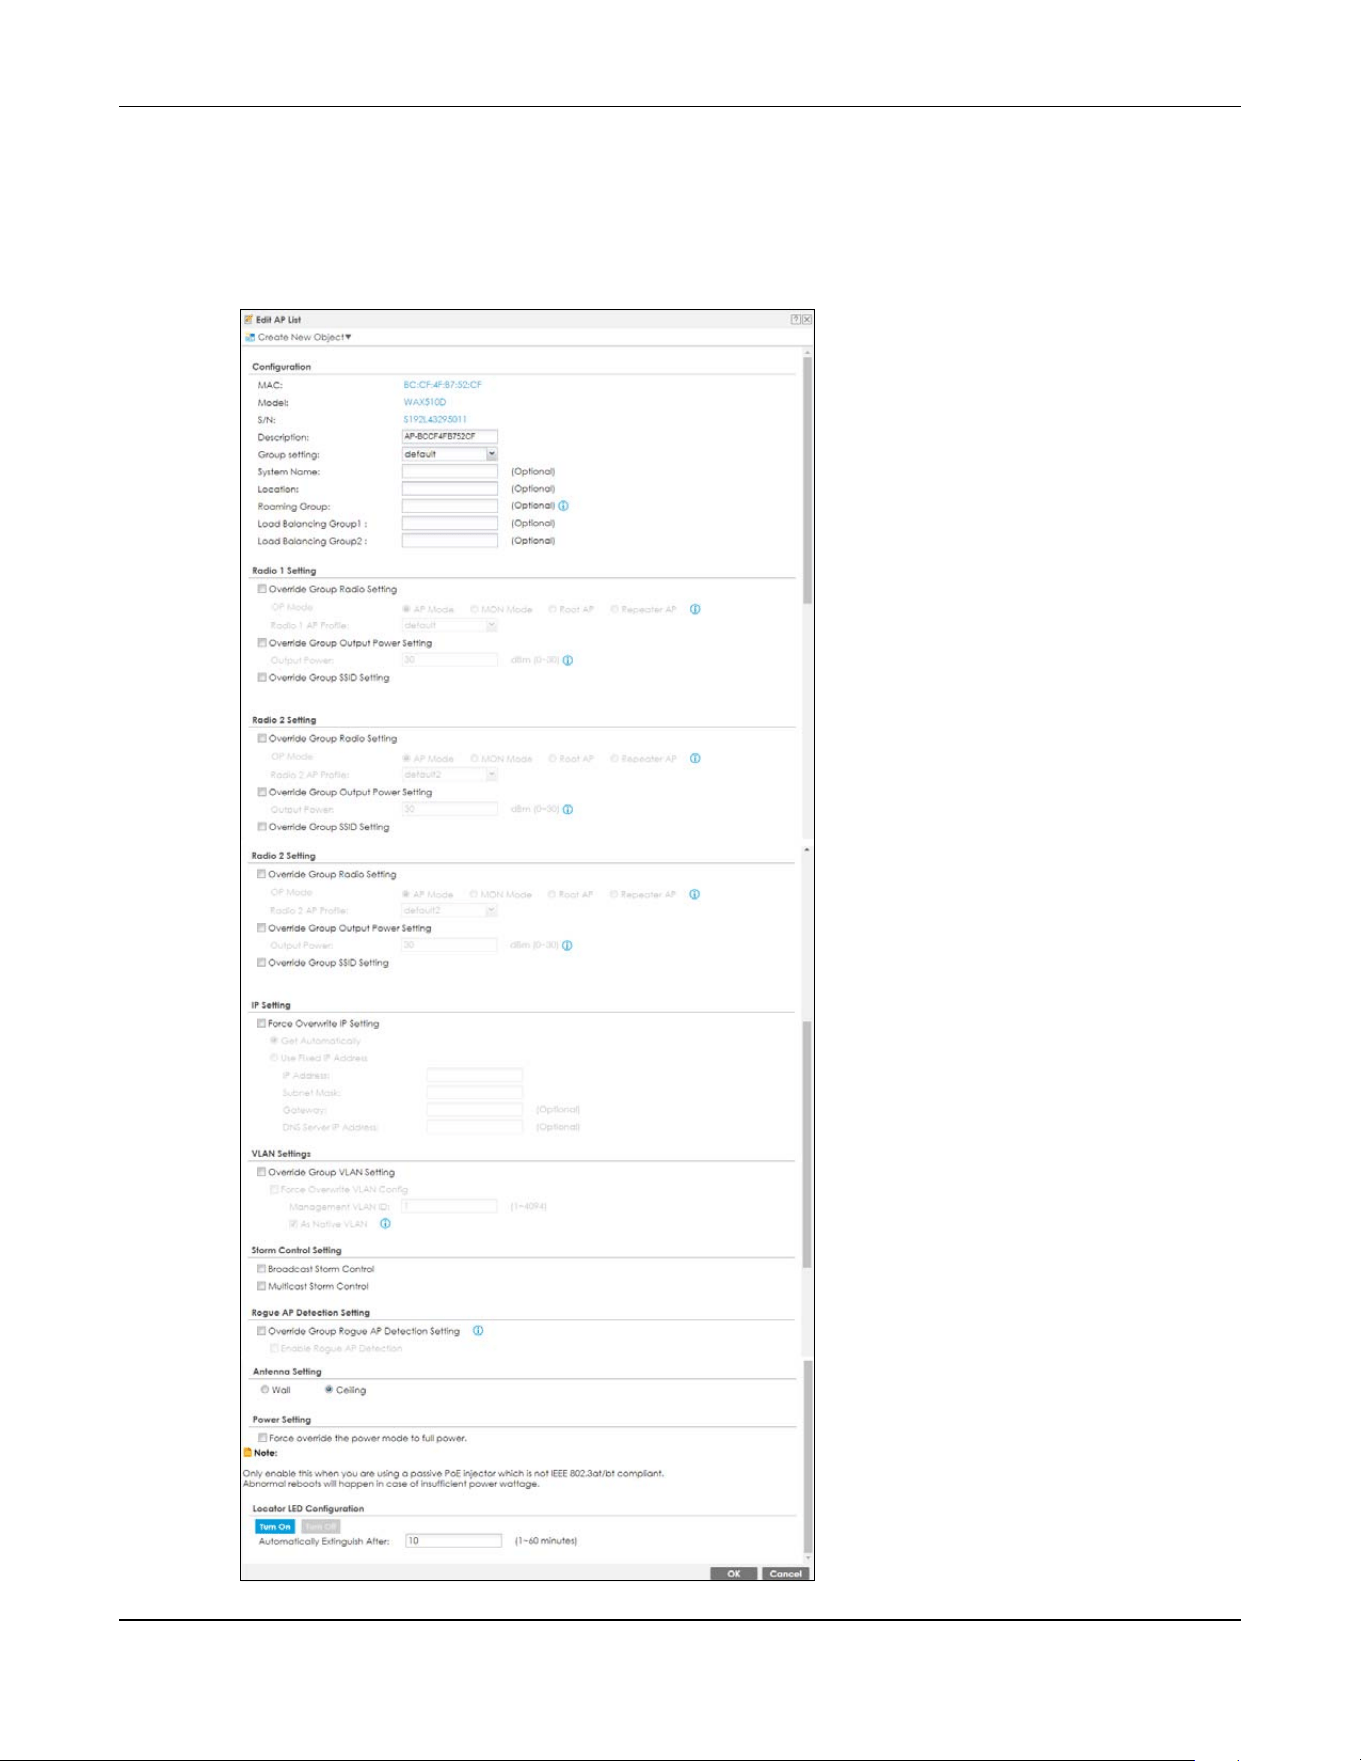The width and height of the screenshot is (1361, 1761).
Task: Select the Ceiling antenna option
Action: (x=329, y=1390)
